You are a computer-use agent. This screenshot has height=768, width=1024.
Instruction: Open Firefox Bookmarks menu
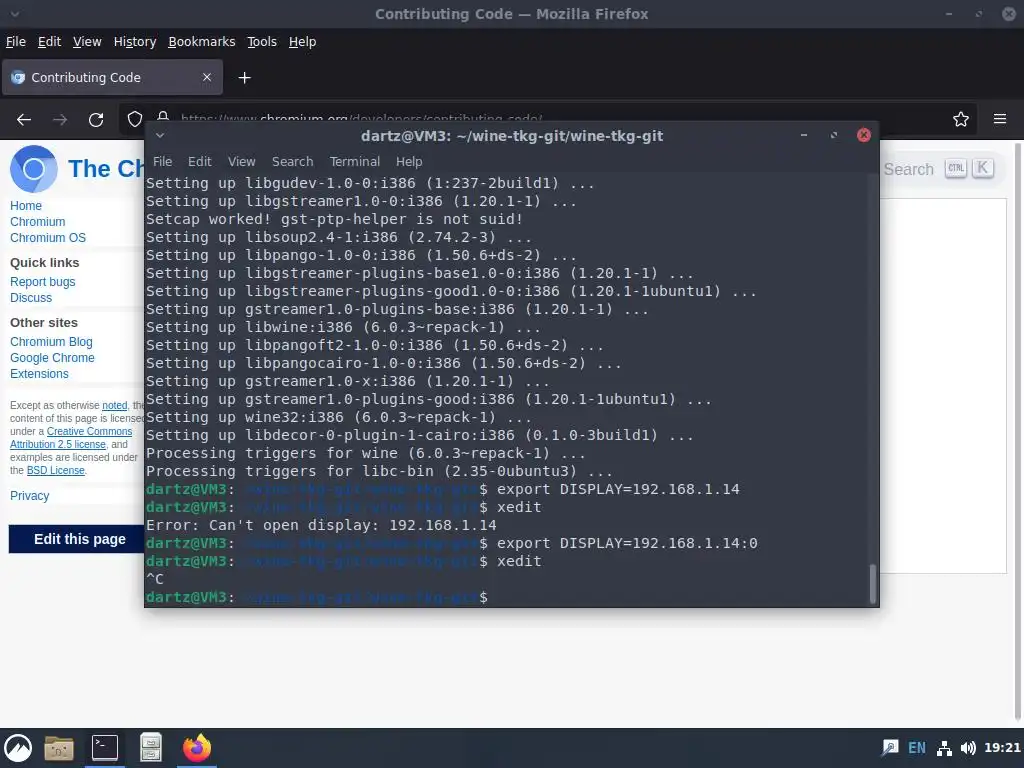click(x=202, y=42)
